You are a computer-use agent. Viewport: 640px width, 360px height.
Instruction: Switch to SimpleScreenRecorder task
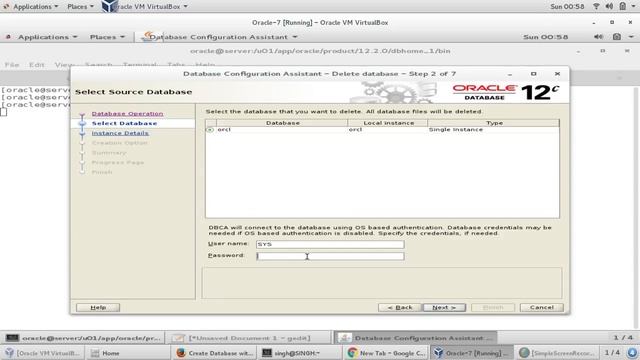558,353
